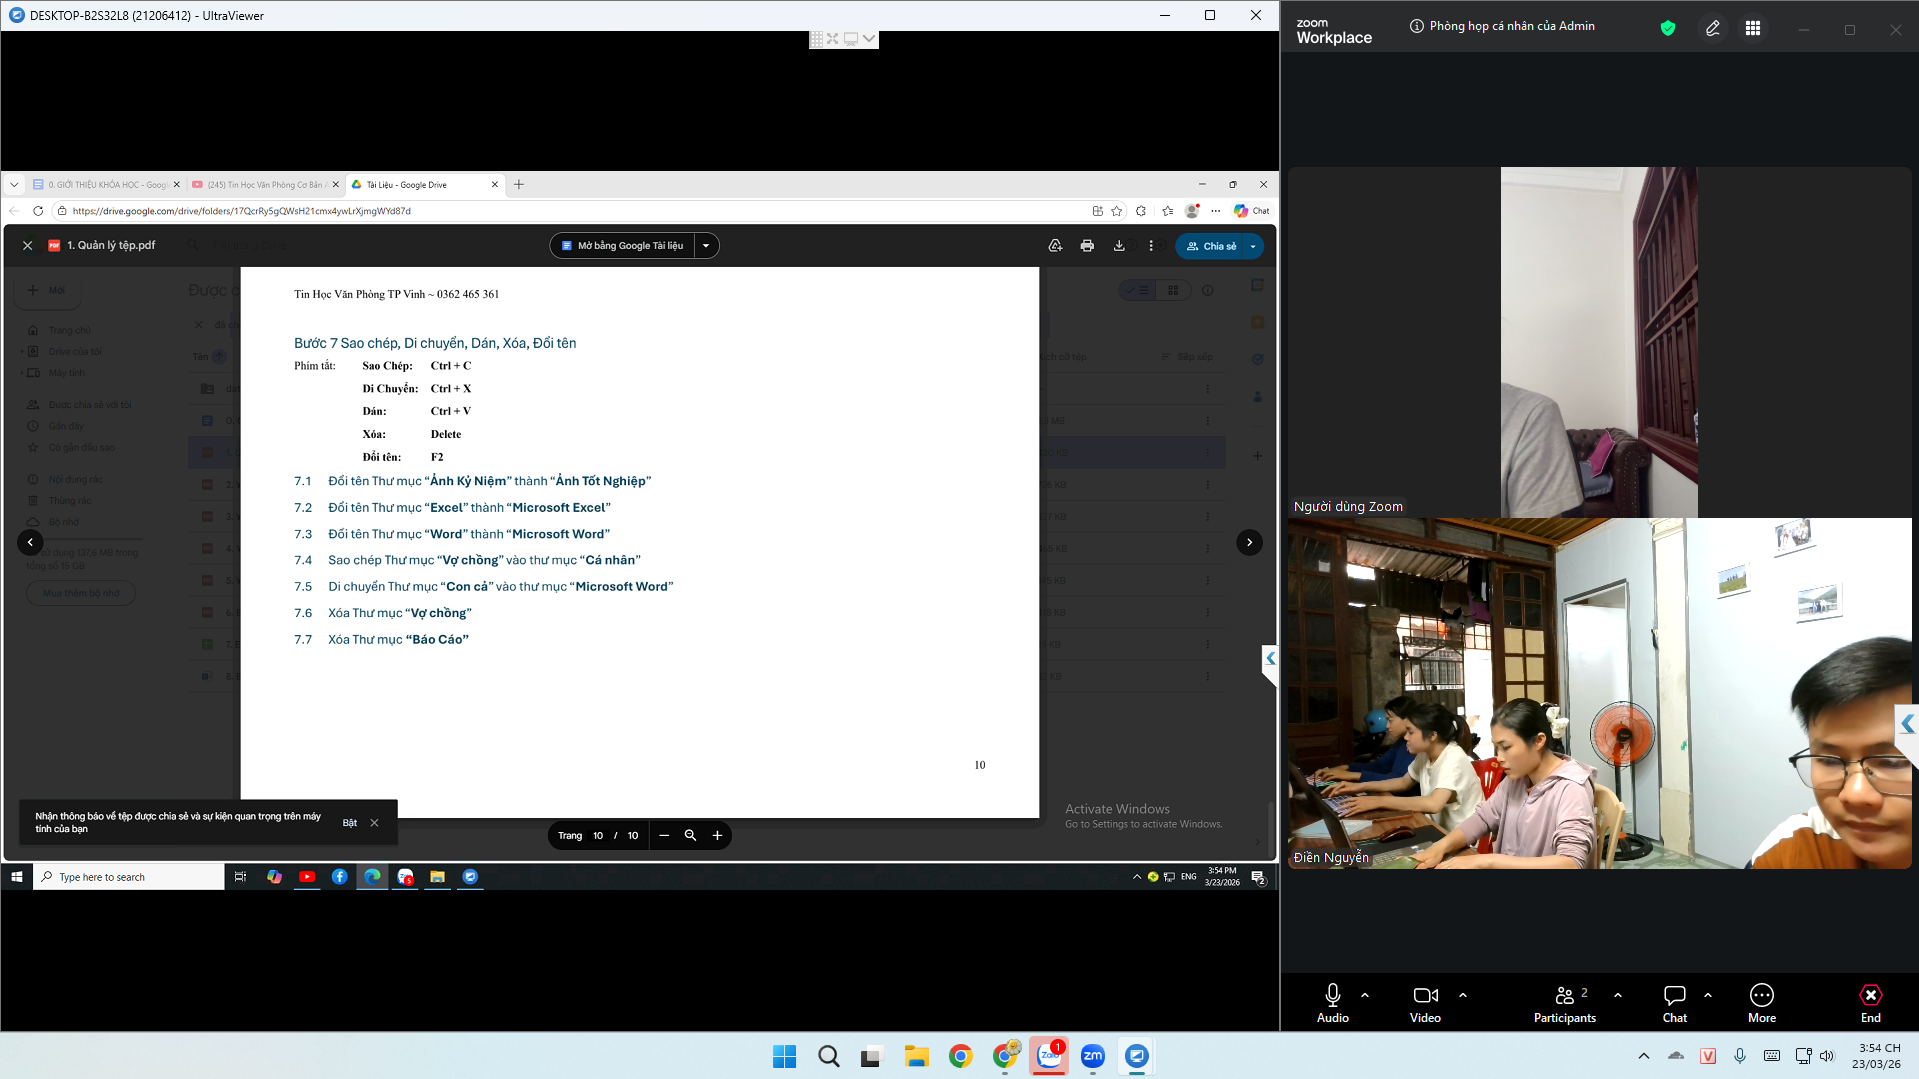Click Mở bằng Google Tài liệu button
1919x1079 pixels.
click(x=622, y=246)
